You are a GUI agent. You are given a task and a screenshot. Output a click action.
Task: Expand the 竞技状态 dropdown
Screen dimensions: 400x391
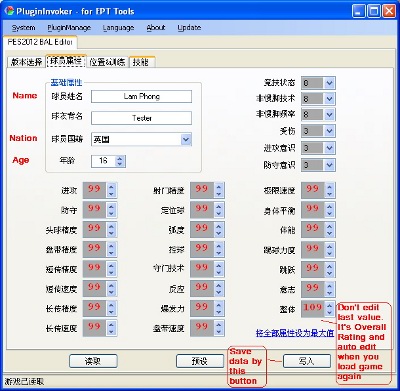click(329, 83)
